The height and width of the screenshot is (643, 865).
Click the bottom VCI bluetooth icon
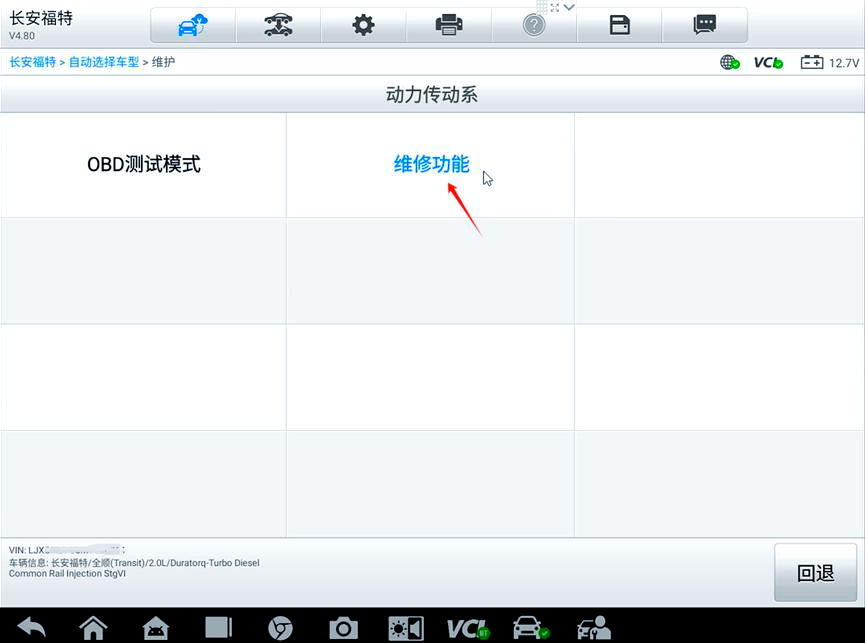[x=468, y=628]
